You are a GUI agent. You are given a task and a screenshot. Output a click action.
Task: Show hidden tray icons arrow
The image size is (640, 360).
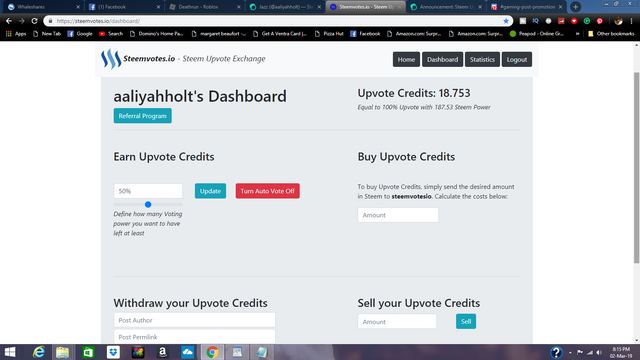[x=570, y=352]
